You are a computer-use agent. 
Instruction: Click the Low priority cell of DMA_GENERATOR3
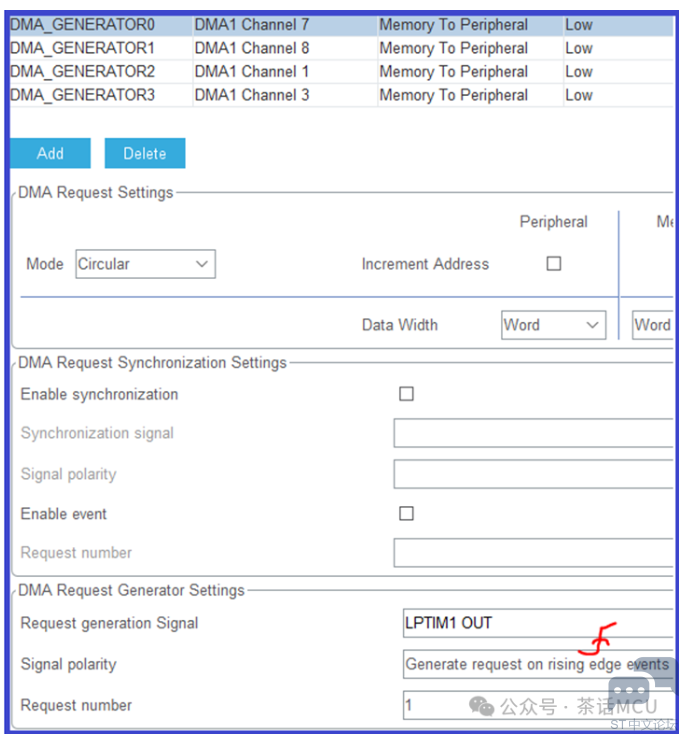(x=579, y=95)
